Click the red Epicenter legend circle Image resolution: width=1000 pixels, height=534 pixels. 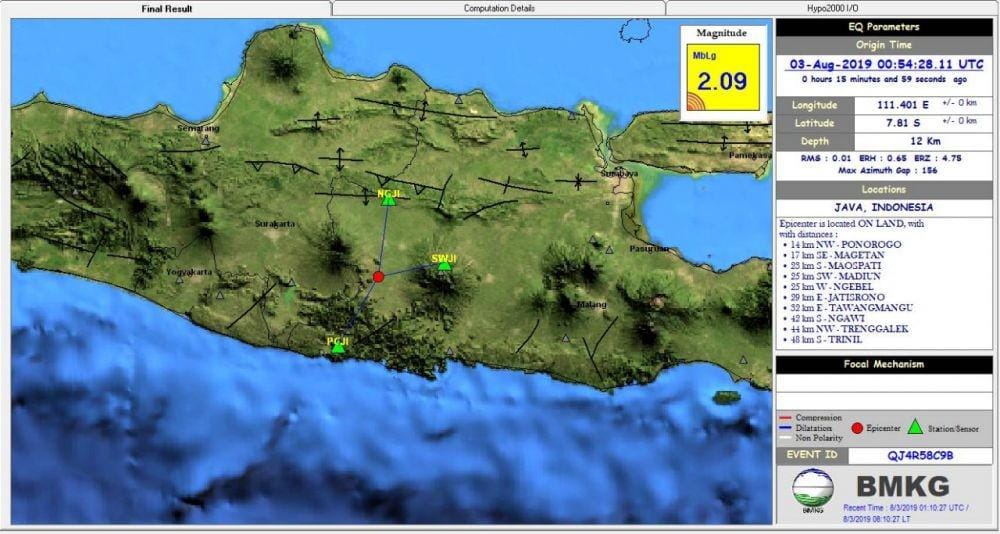point(856,428)
